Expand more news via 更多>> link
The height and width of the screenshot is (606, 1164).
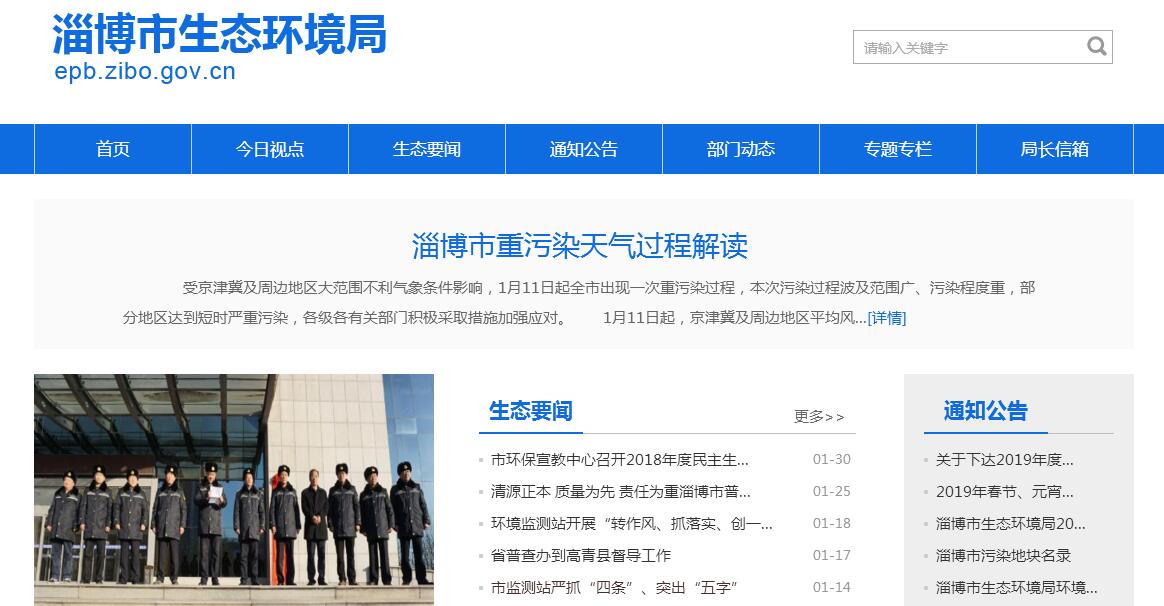tap(819, 416)
